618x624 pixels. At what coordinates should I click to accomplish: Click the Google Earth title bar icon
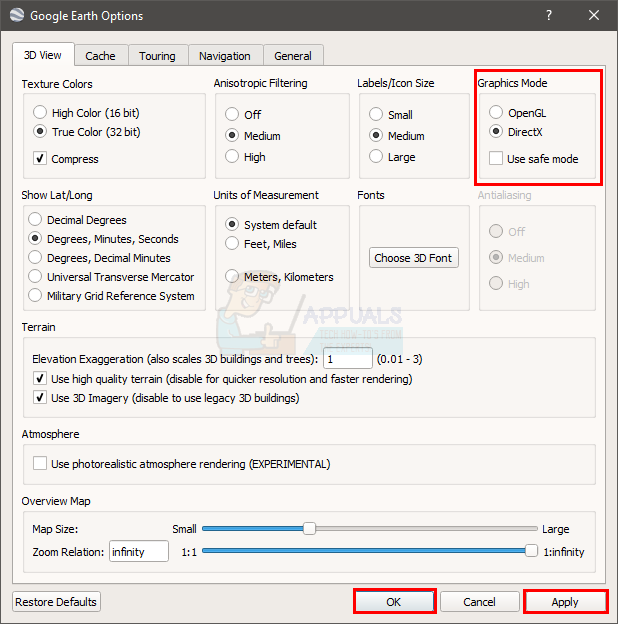click(17, 15)
